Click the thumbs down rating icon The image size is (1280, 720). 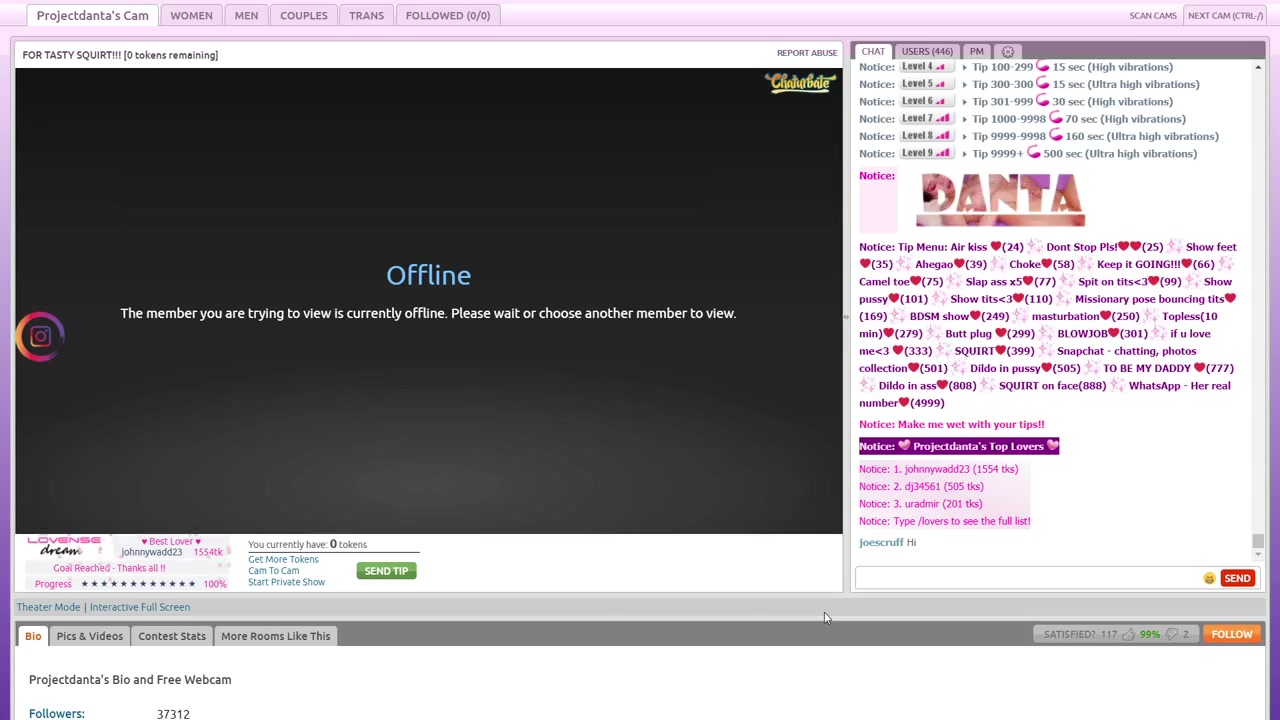pyautogui.click(x=1172, y=634)
